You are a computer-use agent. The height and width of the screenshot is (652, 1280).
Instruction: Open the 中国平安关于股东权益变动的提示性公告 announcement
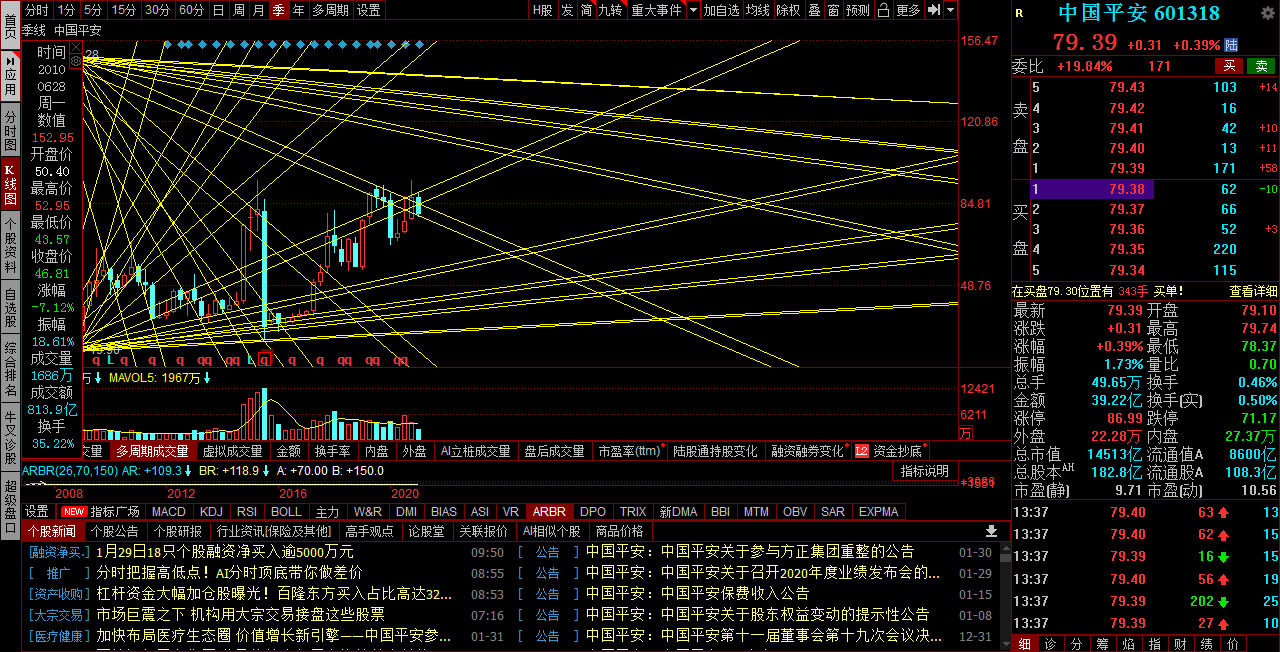pos(757,614)
